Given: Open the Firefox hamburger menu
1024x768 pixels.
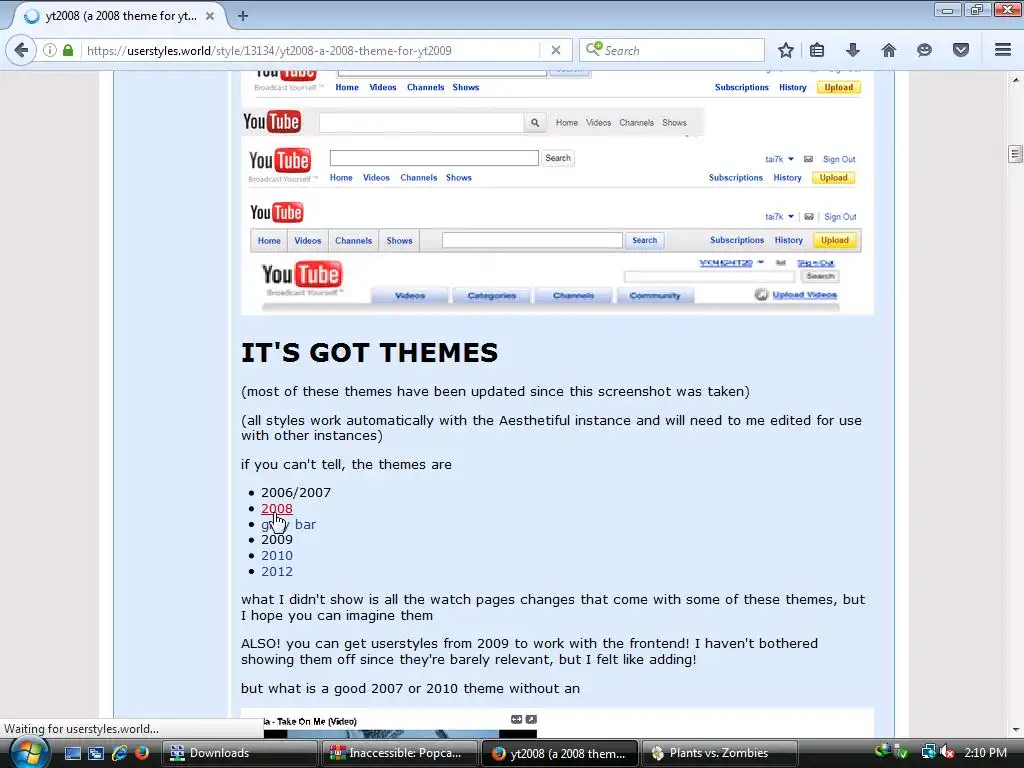Looking at the screenshot, I should point(1003,50).
